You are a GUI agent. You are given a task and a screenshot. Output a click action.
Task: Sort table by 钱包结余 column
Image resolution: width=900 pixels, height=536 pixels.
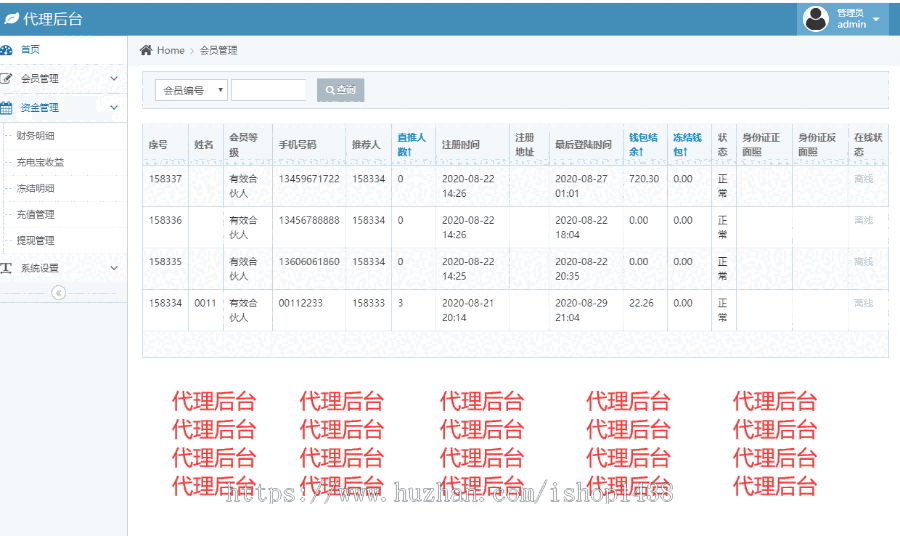pos(643,144)
